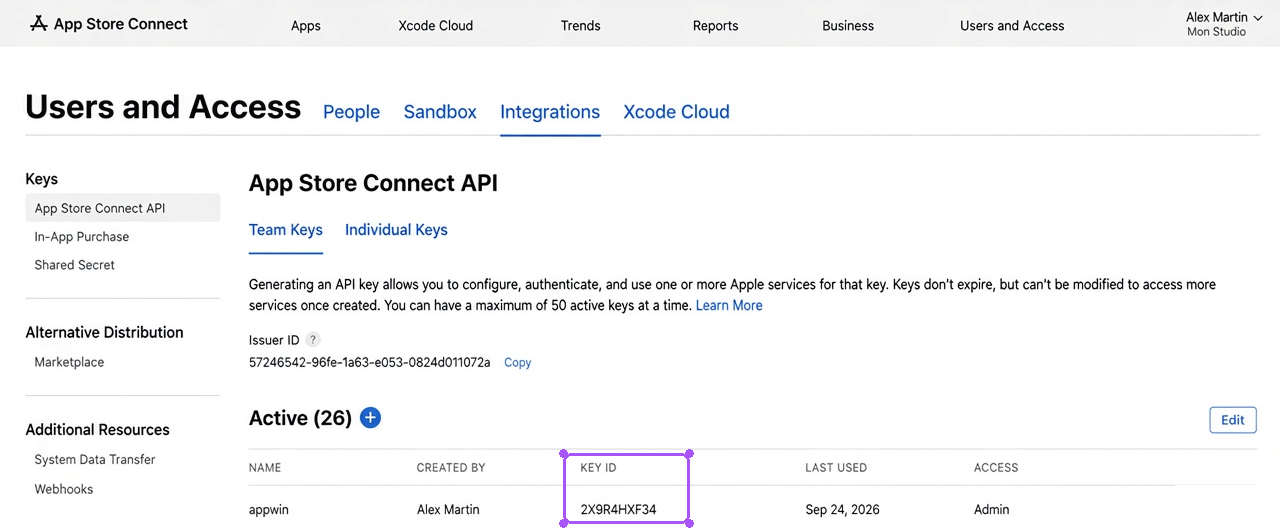This screenshot has width=1280, height=528.
Task: Click the NAME column header
Action: coord(265,467)
